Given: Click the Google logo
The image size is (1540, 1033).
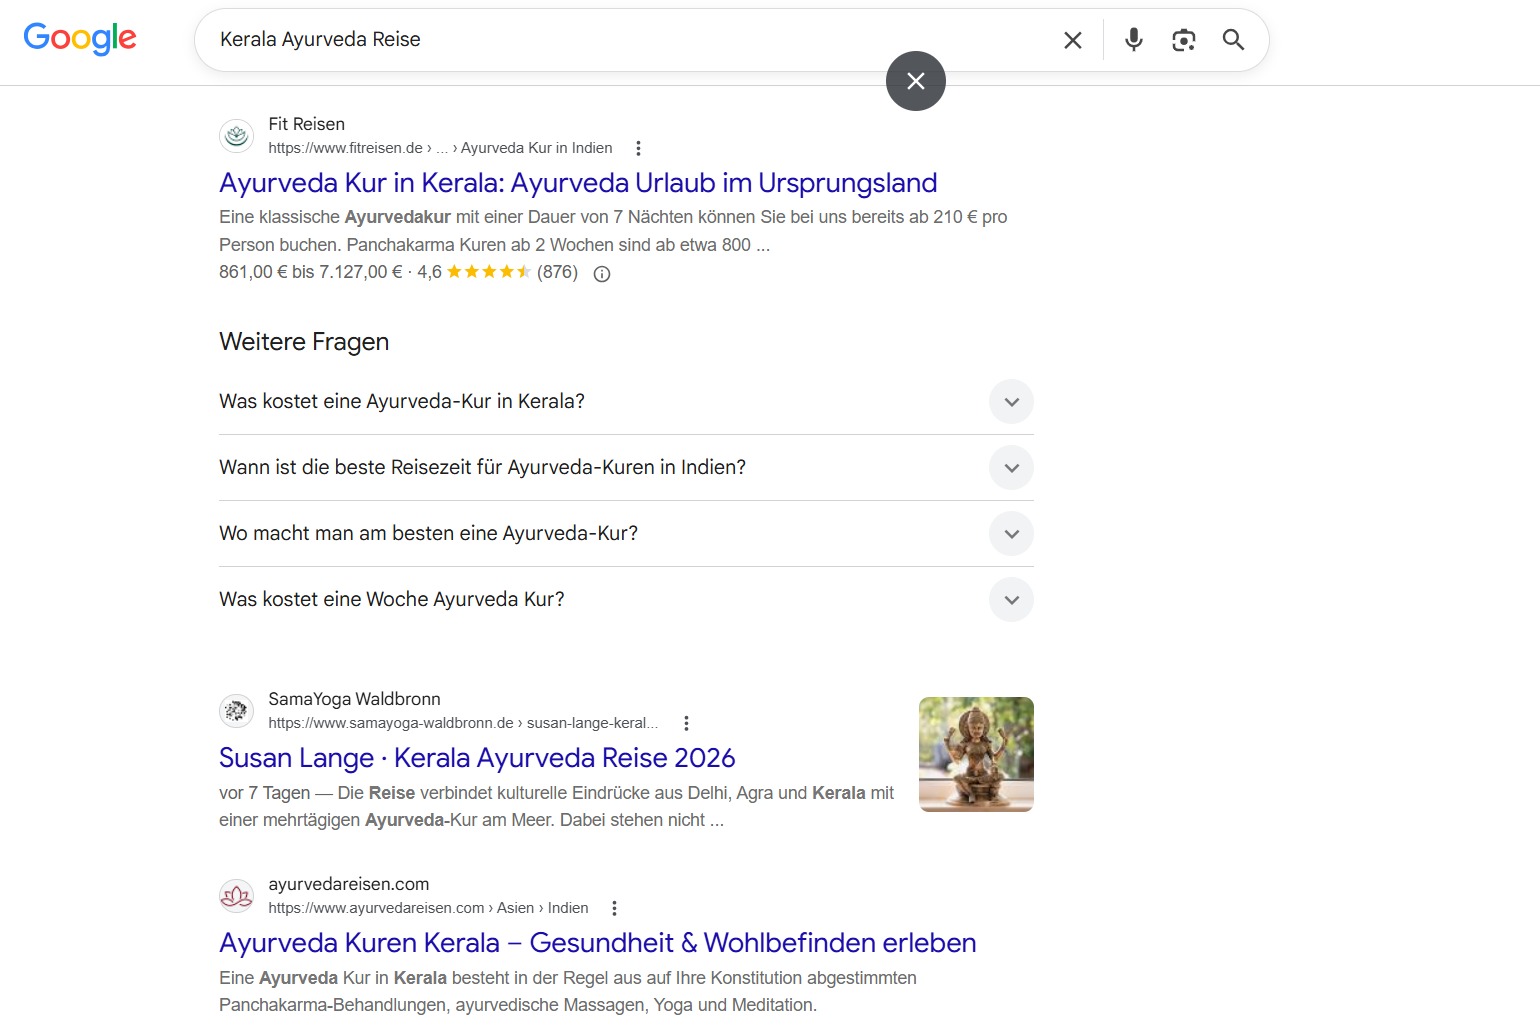Looking at the screenshot, I should [x=80, y=39].
